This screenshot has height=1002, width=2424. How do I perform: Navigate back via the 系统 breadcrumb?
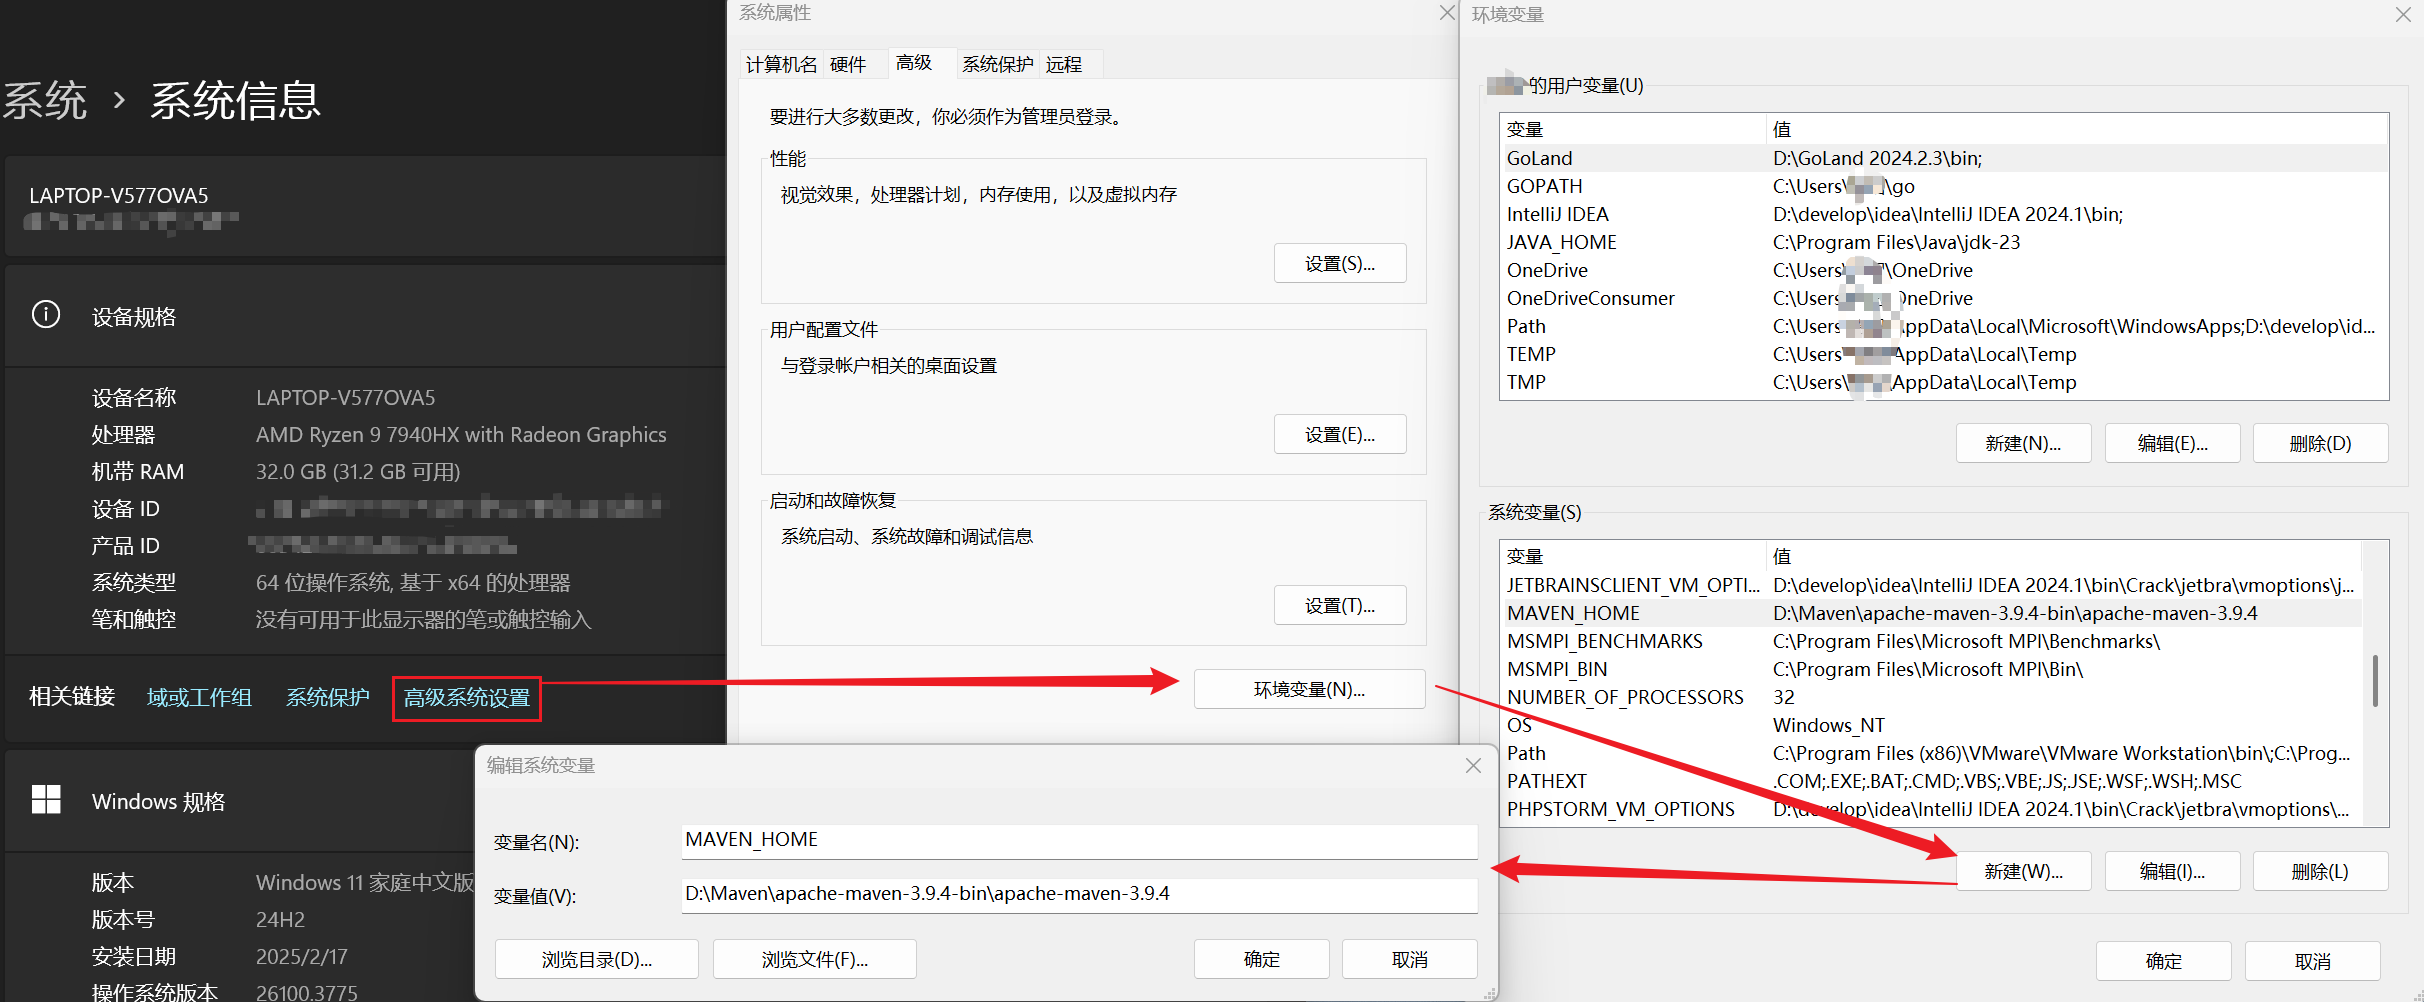pyautogui.click(x=46, y=100)
